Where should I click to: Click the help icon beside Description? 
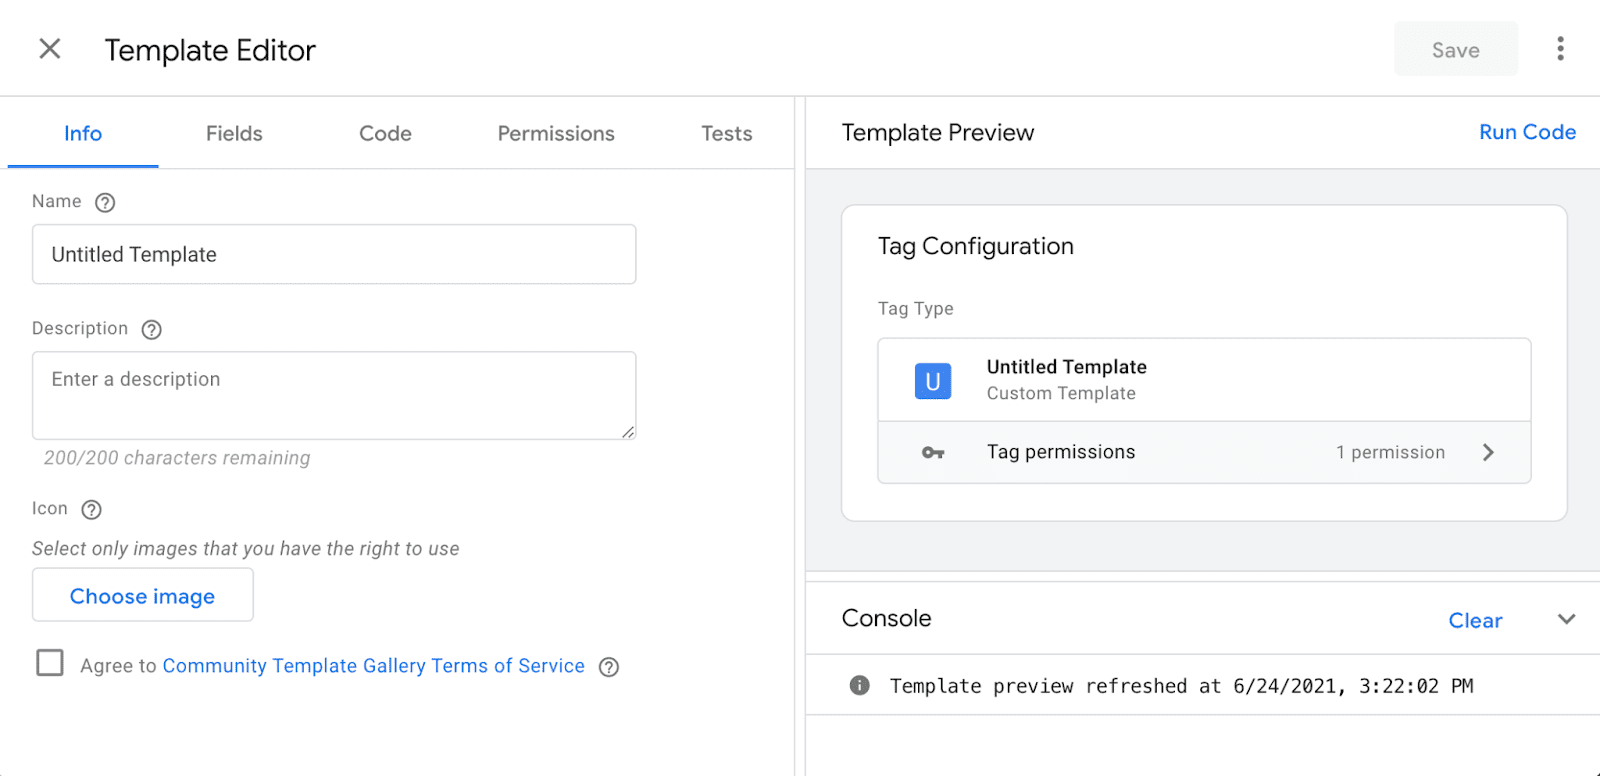pyautogui.click(x=151, y=330)
